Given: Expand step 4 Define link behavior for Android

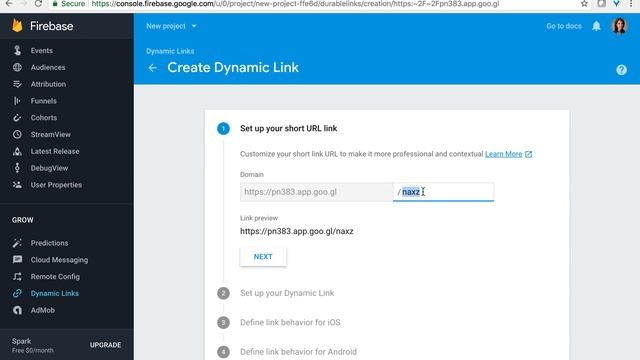Looking at the screenshot, I should tap(298, 351).
